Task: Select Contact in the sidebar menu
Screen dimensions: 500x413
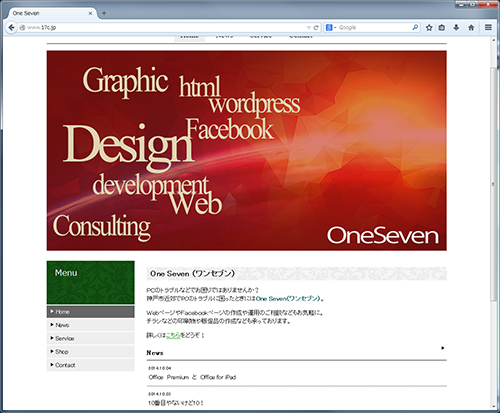Action: tap(90, 365)
